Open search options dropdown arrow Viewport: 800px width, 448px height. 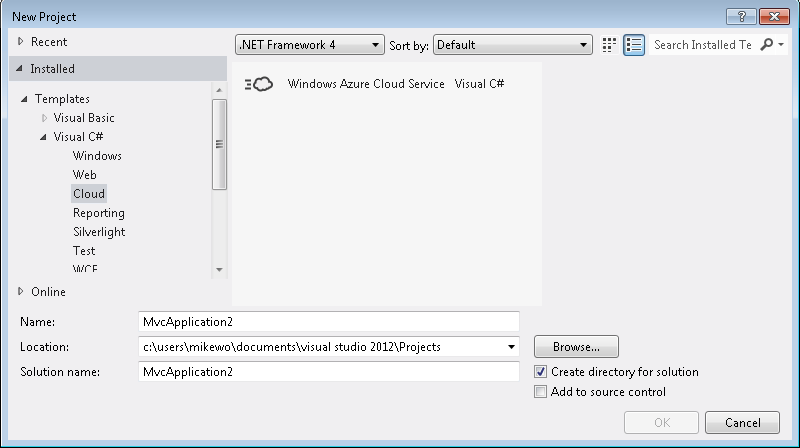[x=781, y=45]
